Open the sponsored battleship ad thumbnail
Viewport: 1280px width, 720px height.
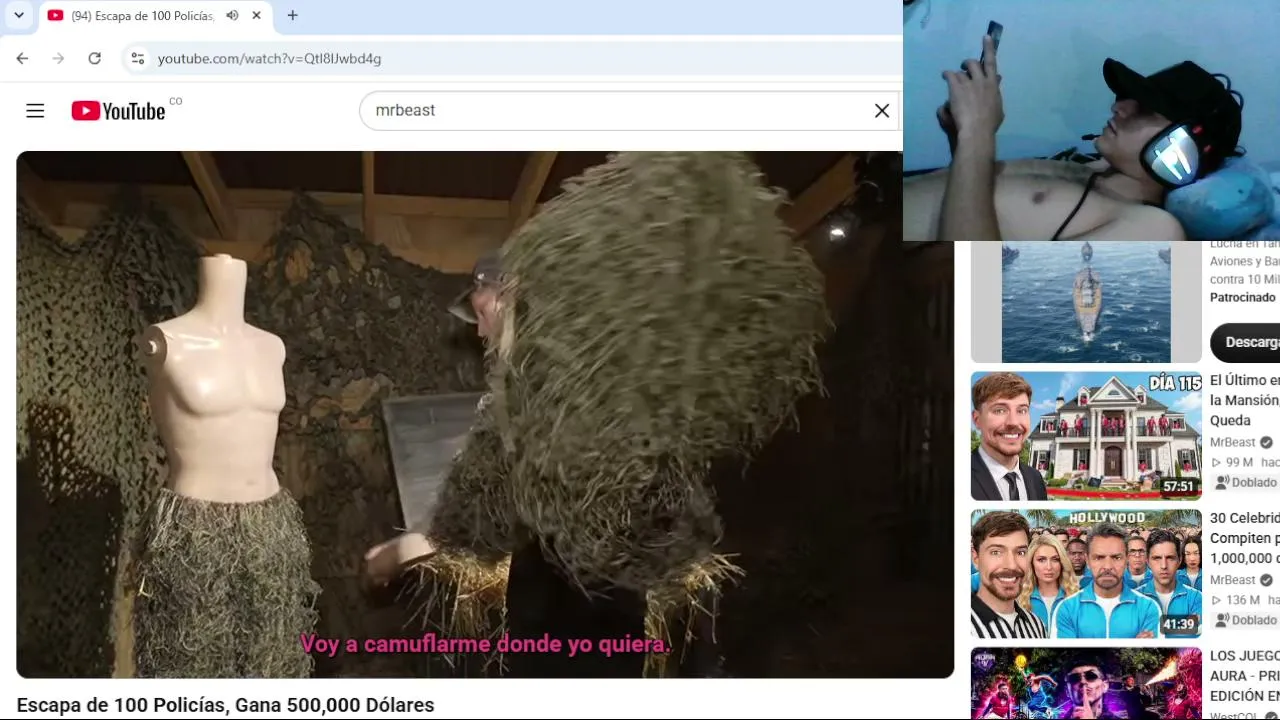point(1086,301)
